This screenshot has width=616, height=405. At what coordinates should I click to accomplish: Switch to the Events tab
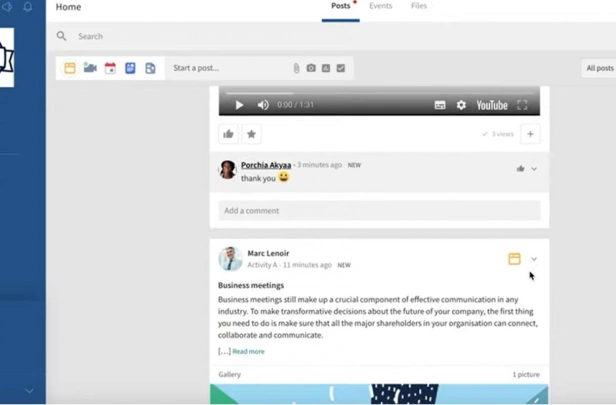(x=380, y=6)
